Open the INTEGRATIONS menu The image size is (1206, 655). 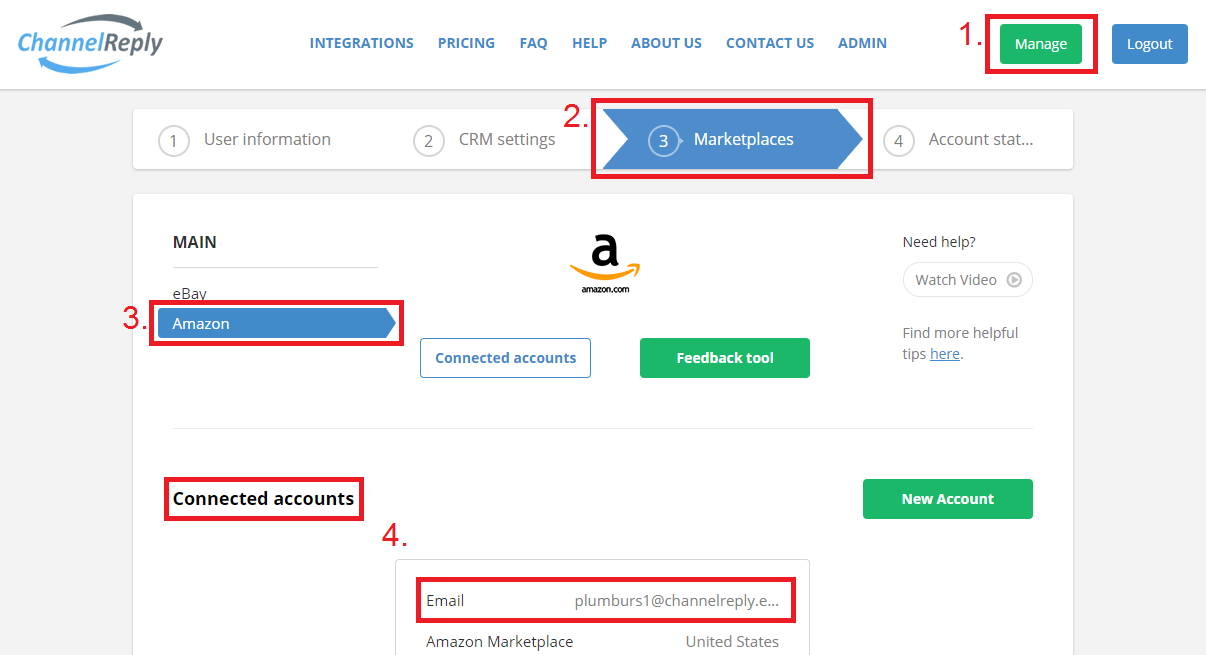pos(361,42)
